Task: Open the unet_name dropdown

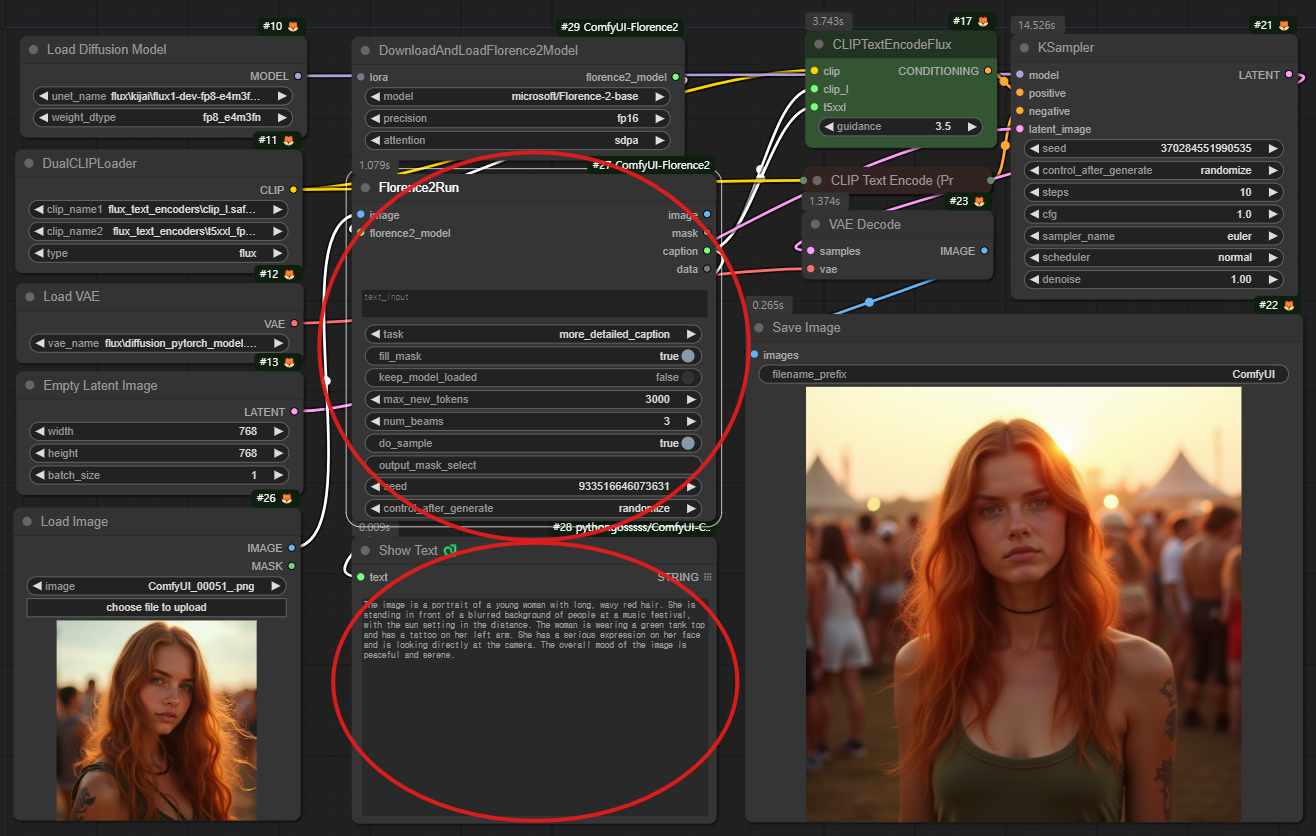Action: pos(162,96)
